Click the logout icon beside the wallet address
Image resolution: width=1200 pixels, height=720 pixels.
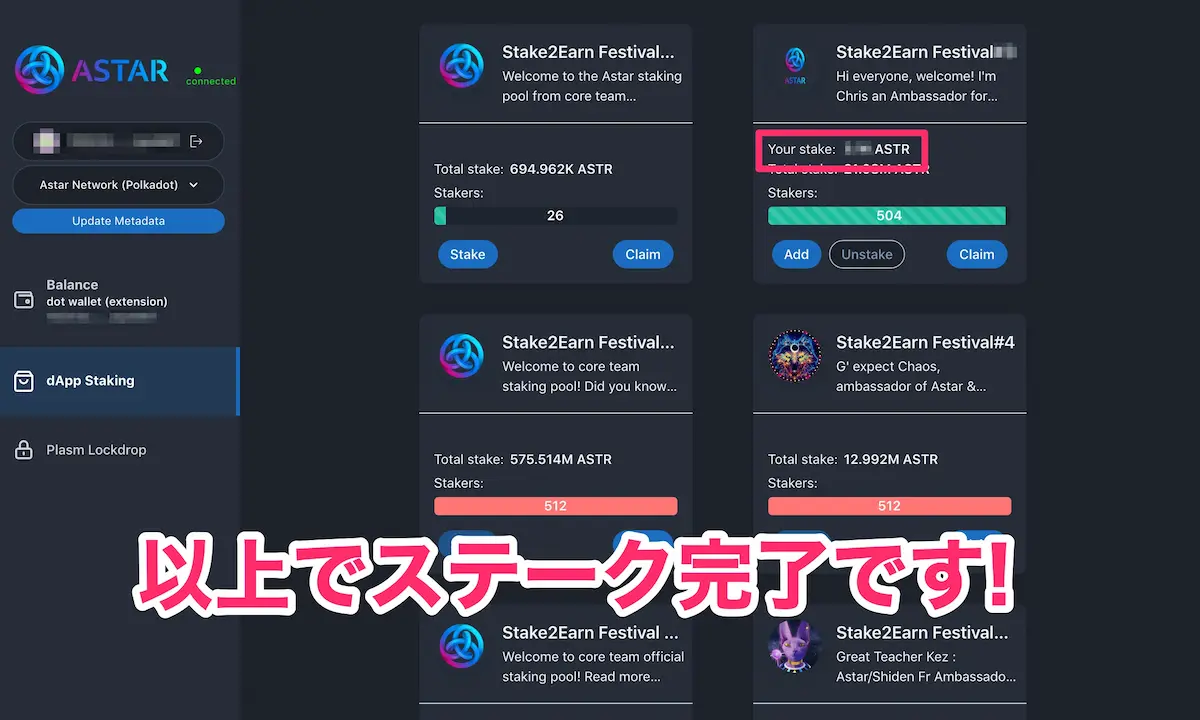click(196, 141)
